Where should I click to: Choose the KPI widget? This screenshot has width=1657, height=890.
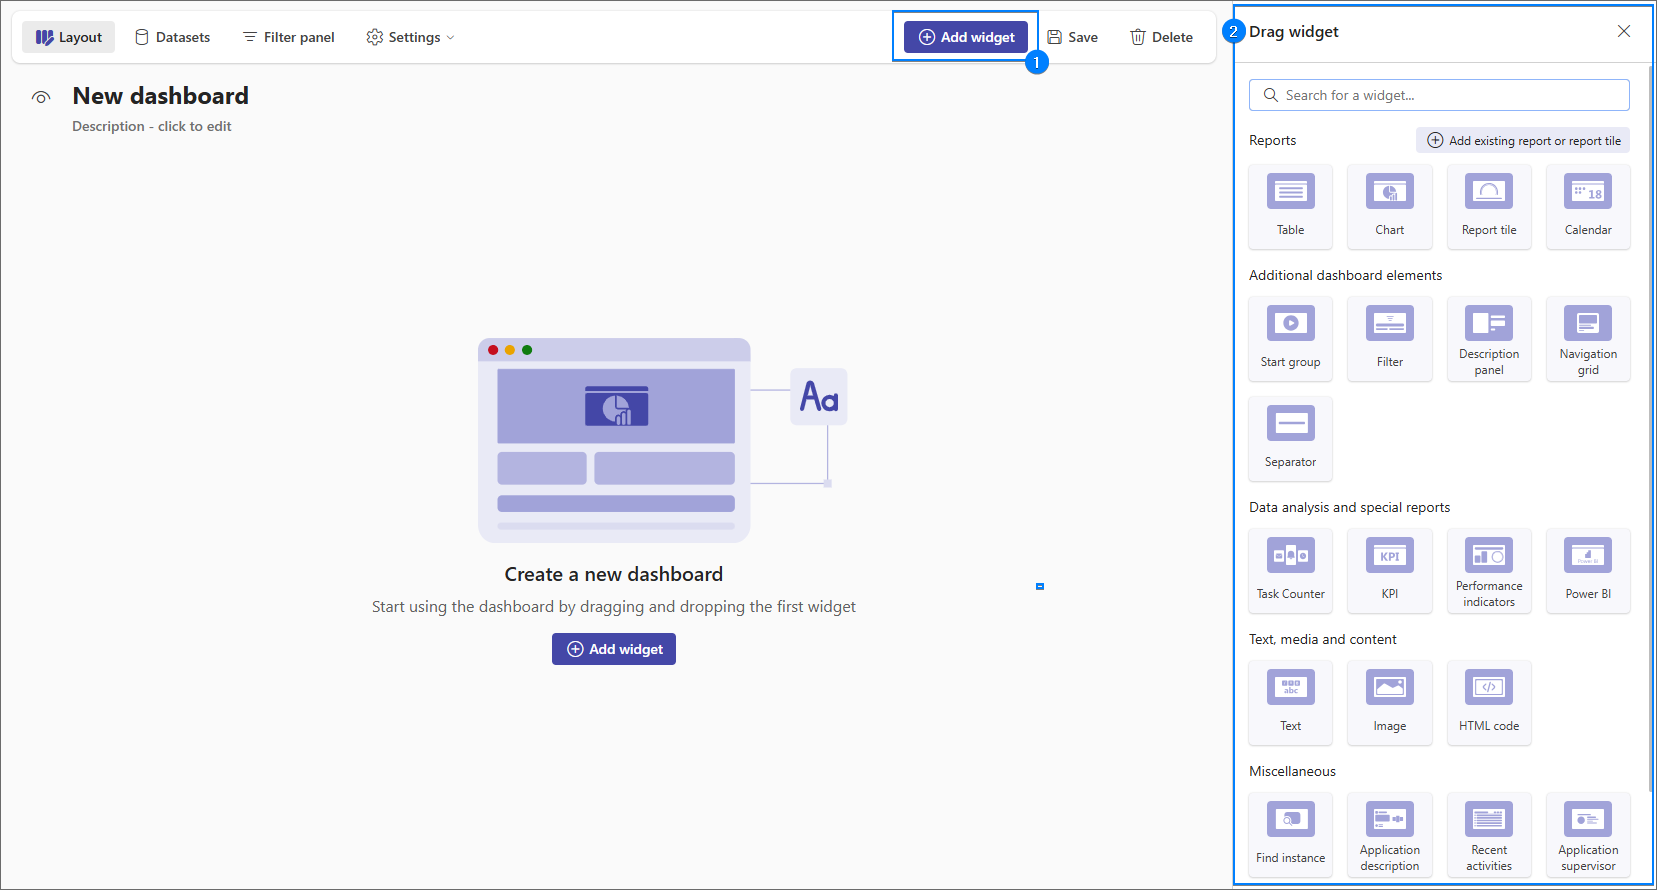[1389, 570]
